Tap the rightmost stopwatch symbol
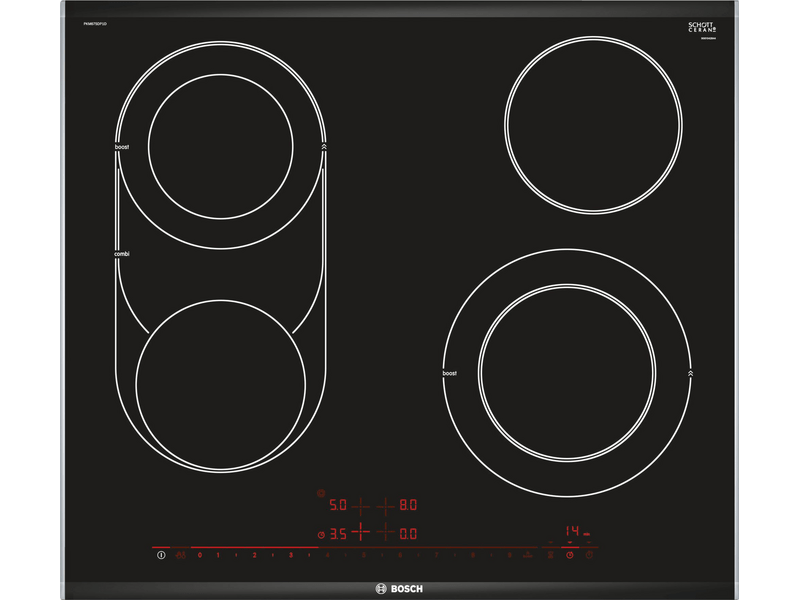 (x=590, y=554)
